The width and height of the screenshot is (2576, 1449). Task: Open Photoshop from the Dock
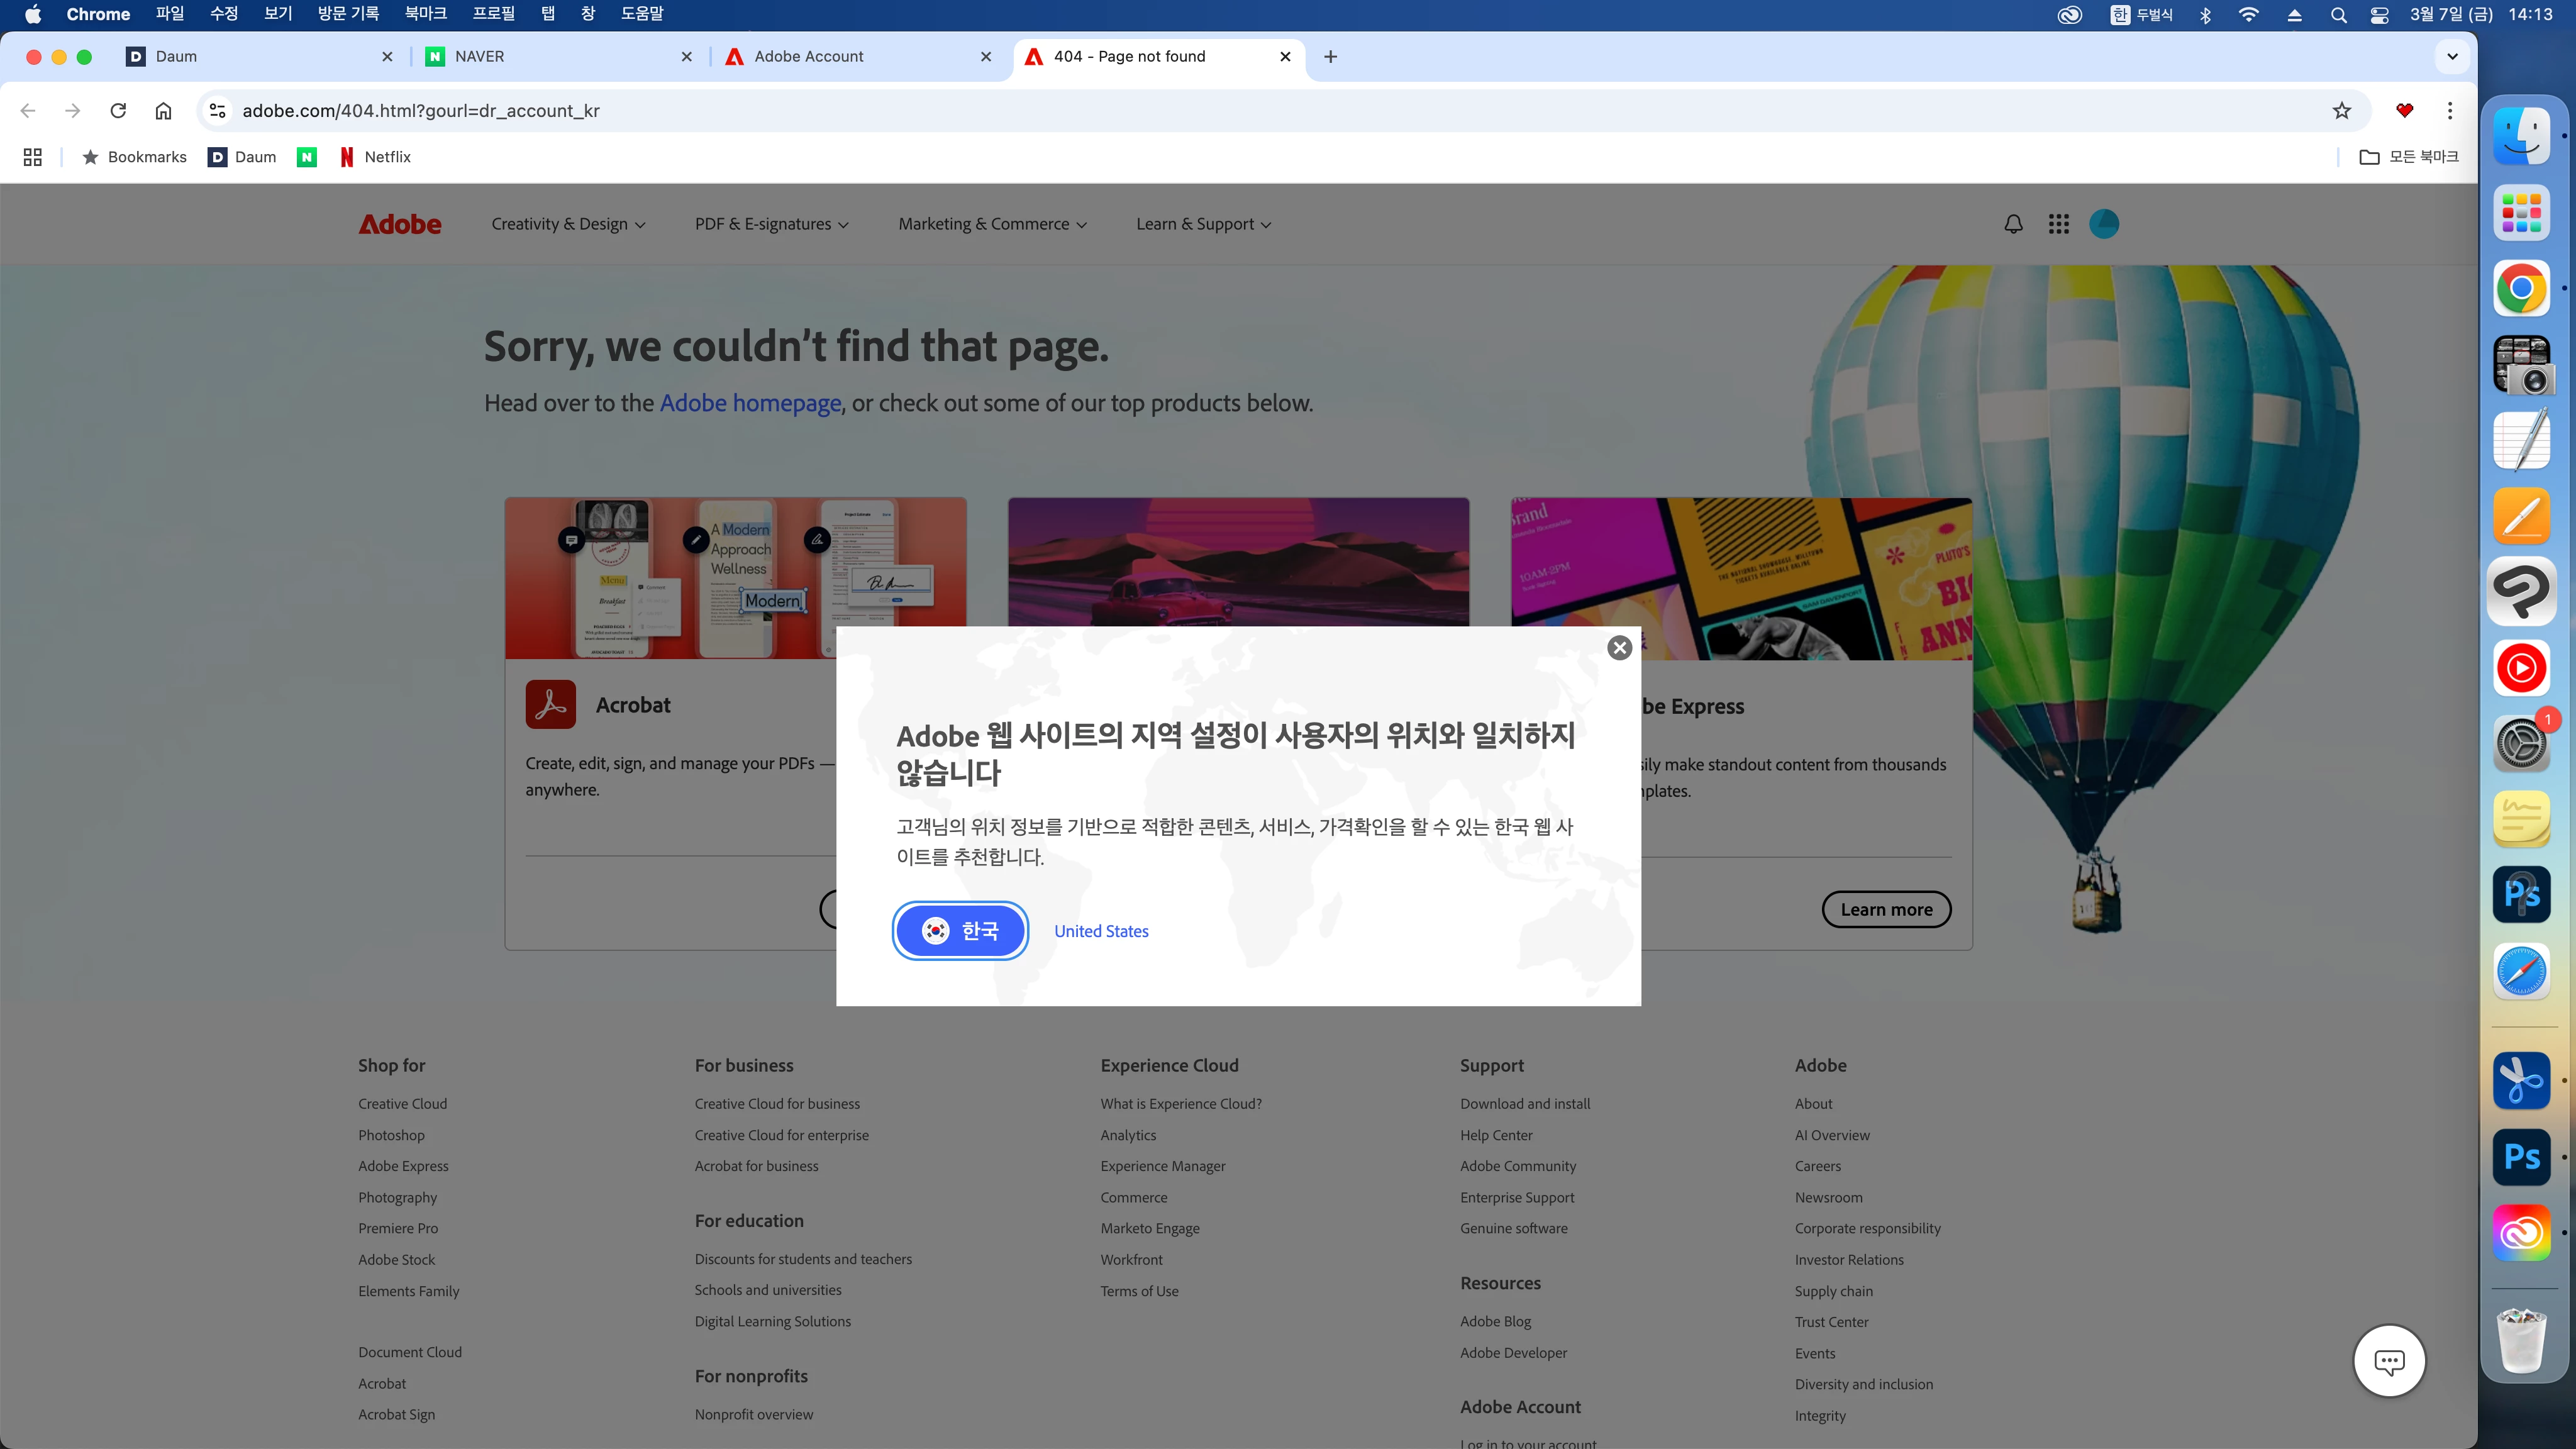point(2521,1157)
